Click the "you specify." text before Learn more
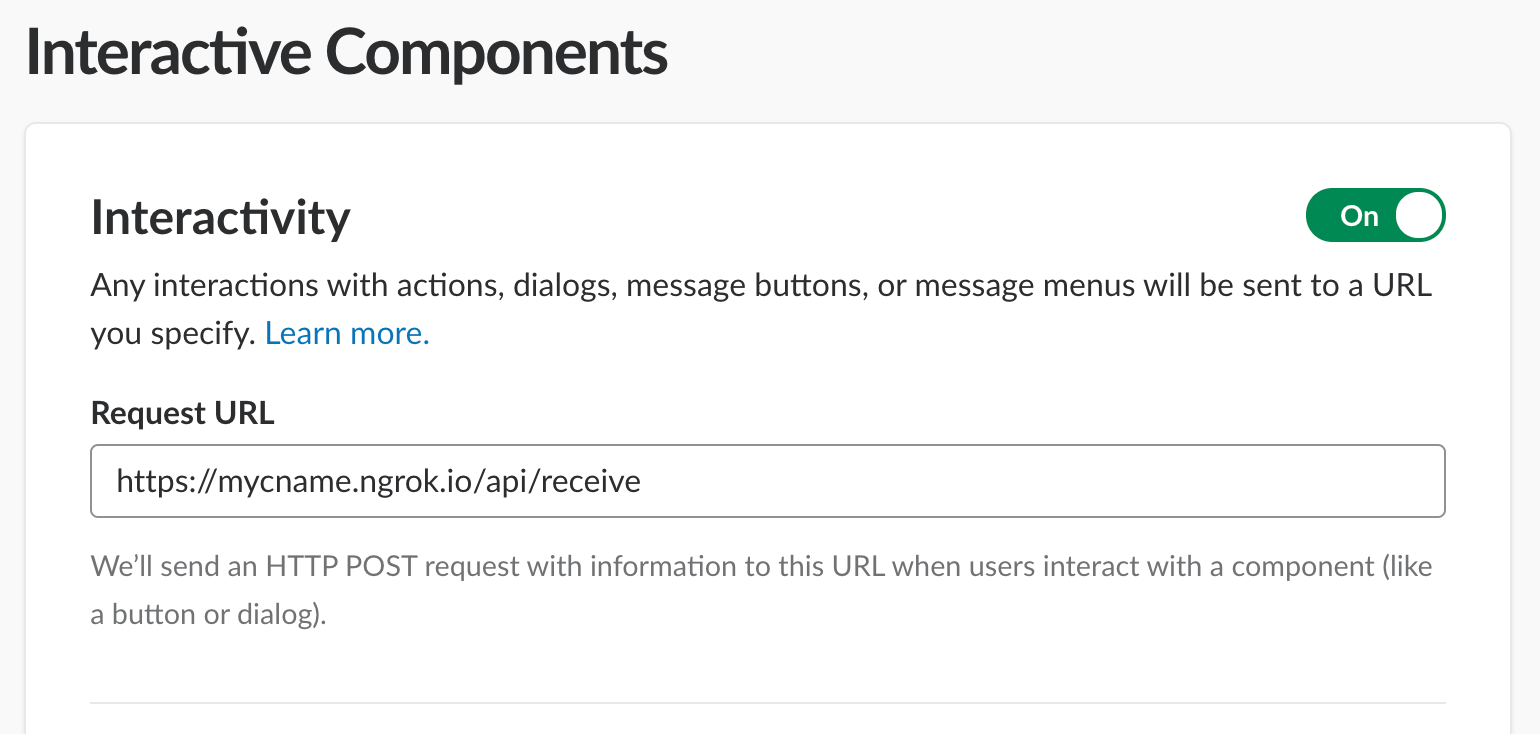 pyautogui.click(x=174, y=333)
